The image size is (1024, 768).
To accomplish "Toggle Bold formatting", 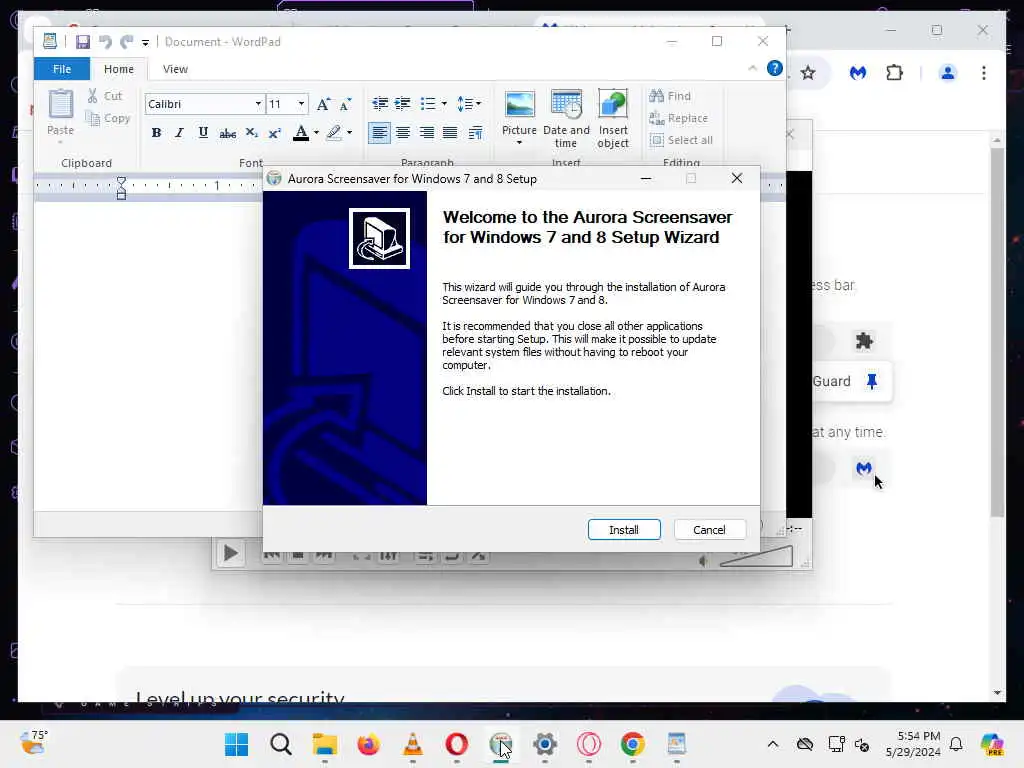I will 156,133.
